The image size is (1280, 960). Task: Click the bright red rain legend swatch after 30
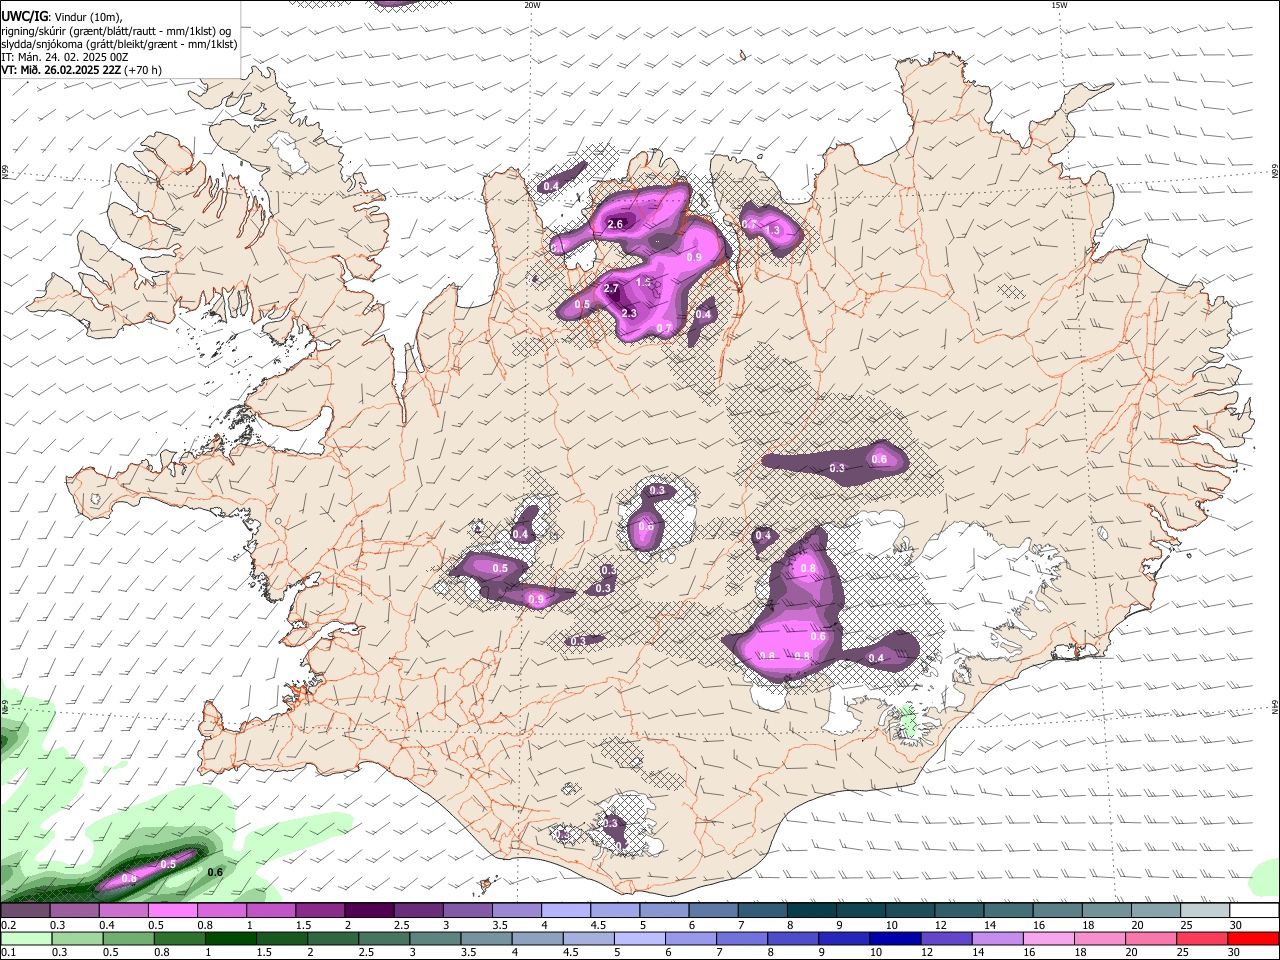(1253, 939)
